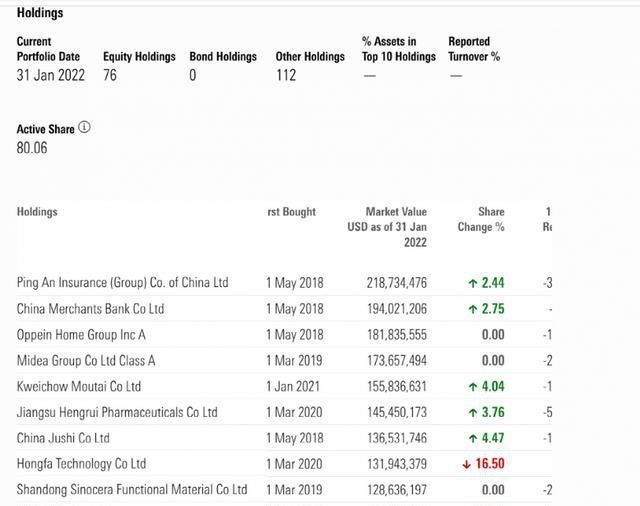This screenshot has height=506, width=640.
Task: Open Hongfa Technology Co Ltd holding
Action: coord(81,464)
